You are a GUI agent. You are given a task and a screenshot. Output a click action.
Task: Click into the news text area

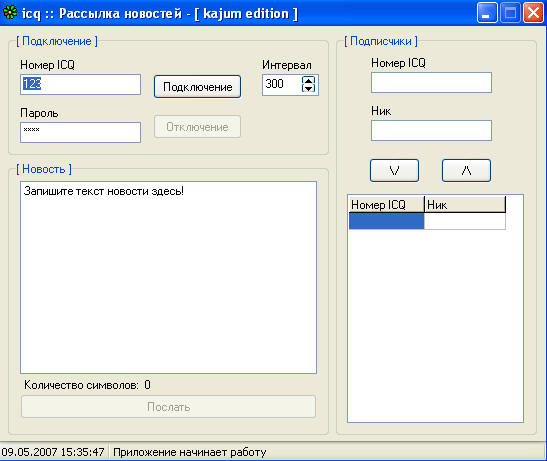click(168, 277)
